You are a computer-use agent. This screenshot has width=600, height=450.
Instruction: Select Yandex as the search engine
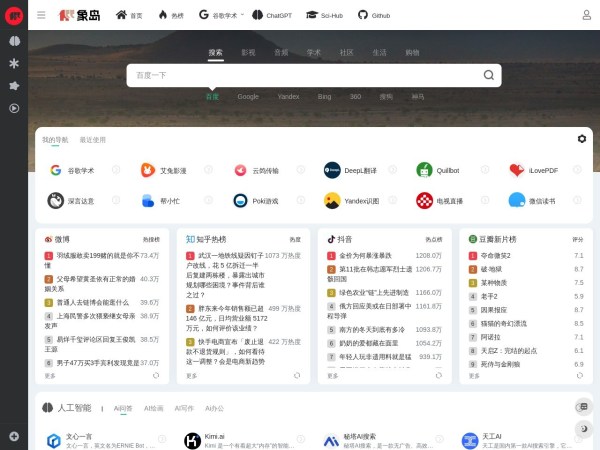pos(288,97)
